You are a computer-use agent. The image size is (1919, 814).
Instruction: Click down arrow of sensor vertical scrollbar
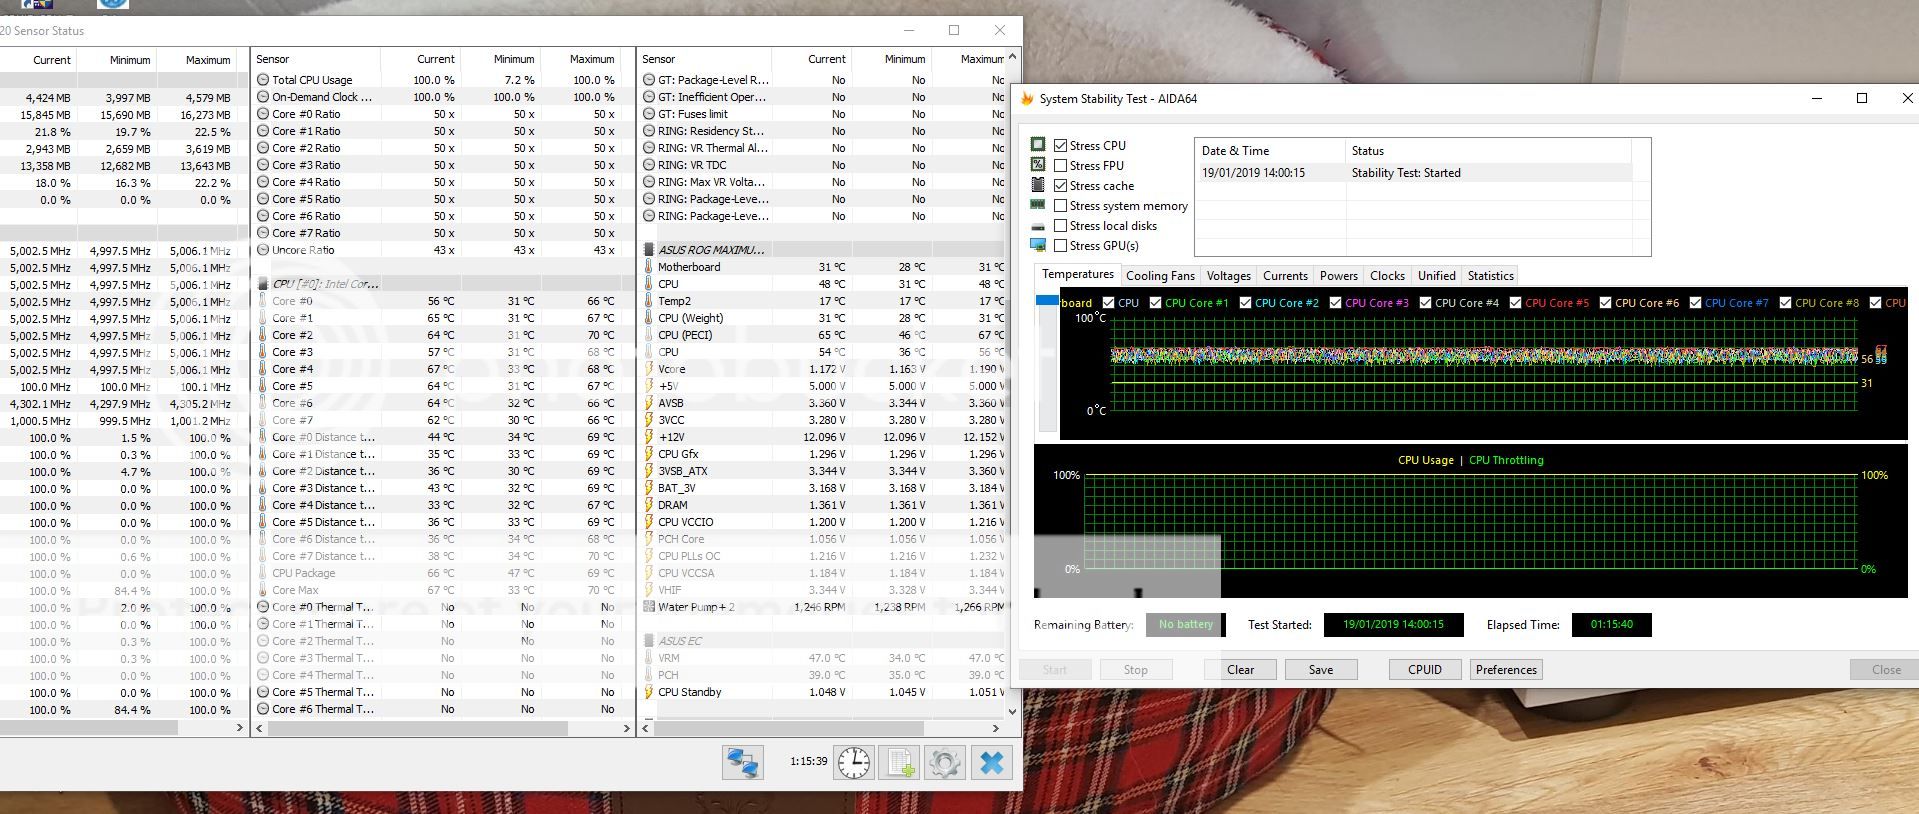pyautogui.click(x=1013, y=711)
